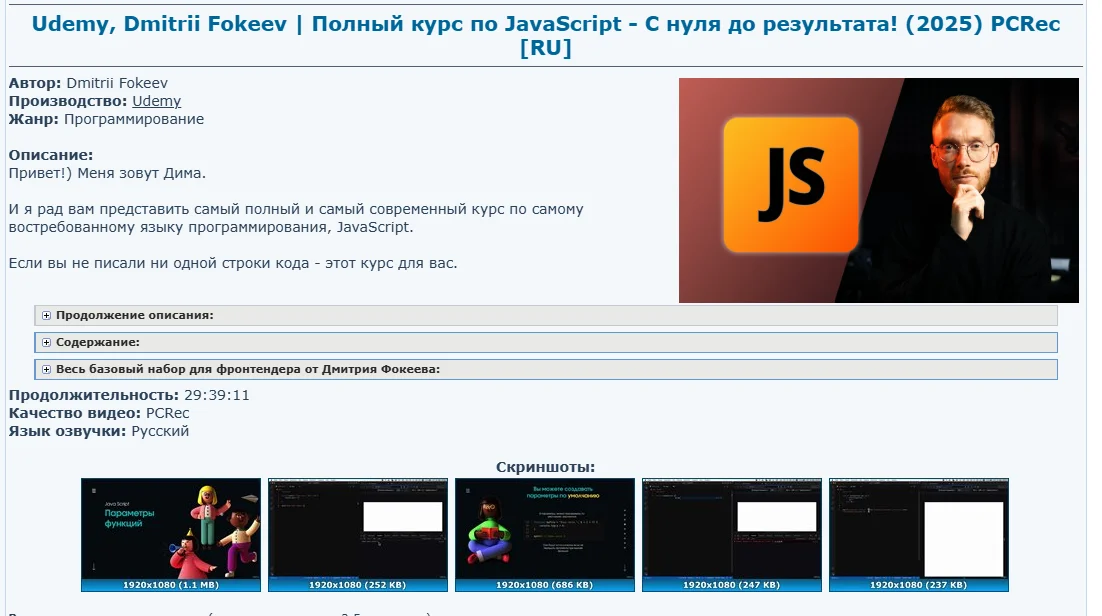Screen dimensions: 1102x616
Task: Open the 237 KB screenshot thumbnail
Action: tap(919, 534)
